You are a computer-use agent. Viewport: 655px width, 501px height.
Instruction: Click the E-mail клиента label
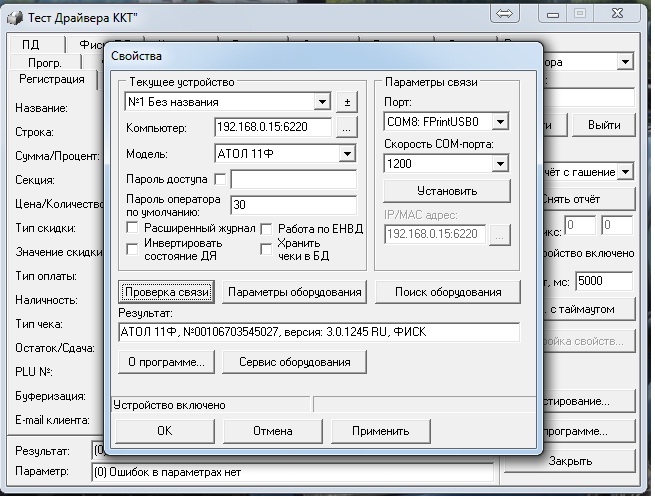52,420
